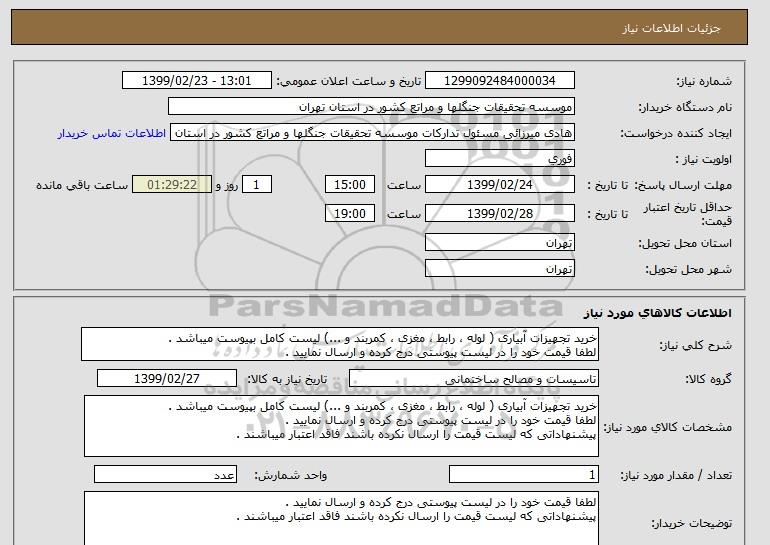Click the buyer organization name field
This screenshot has height=545, width=770.
tap(371, 107)
